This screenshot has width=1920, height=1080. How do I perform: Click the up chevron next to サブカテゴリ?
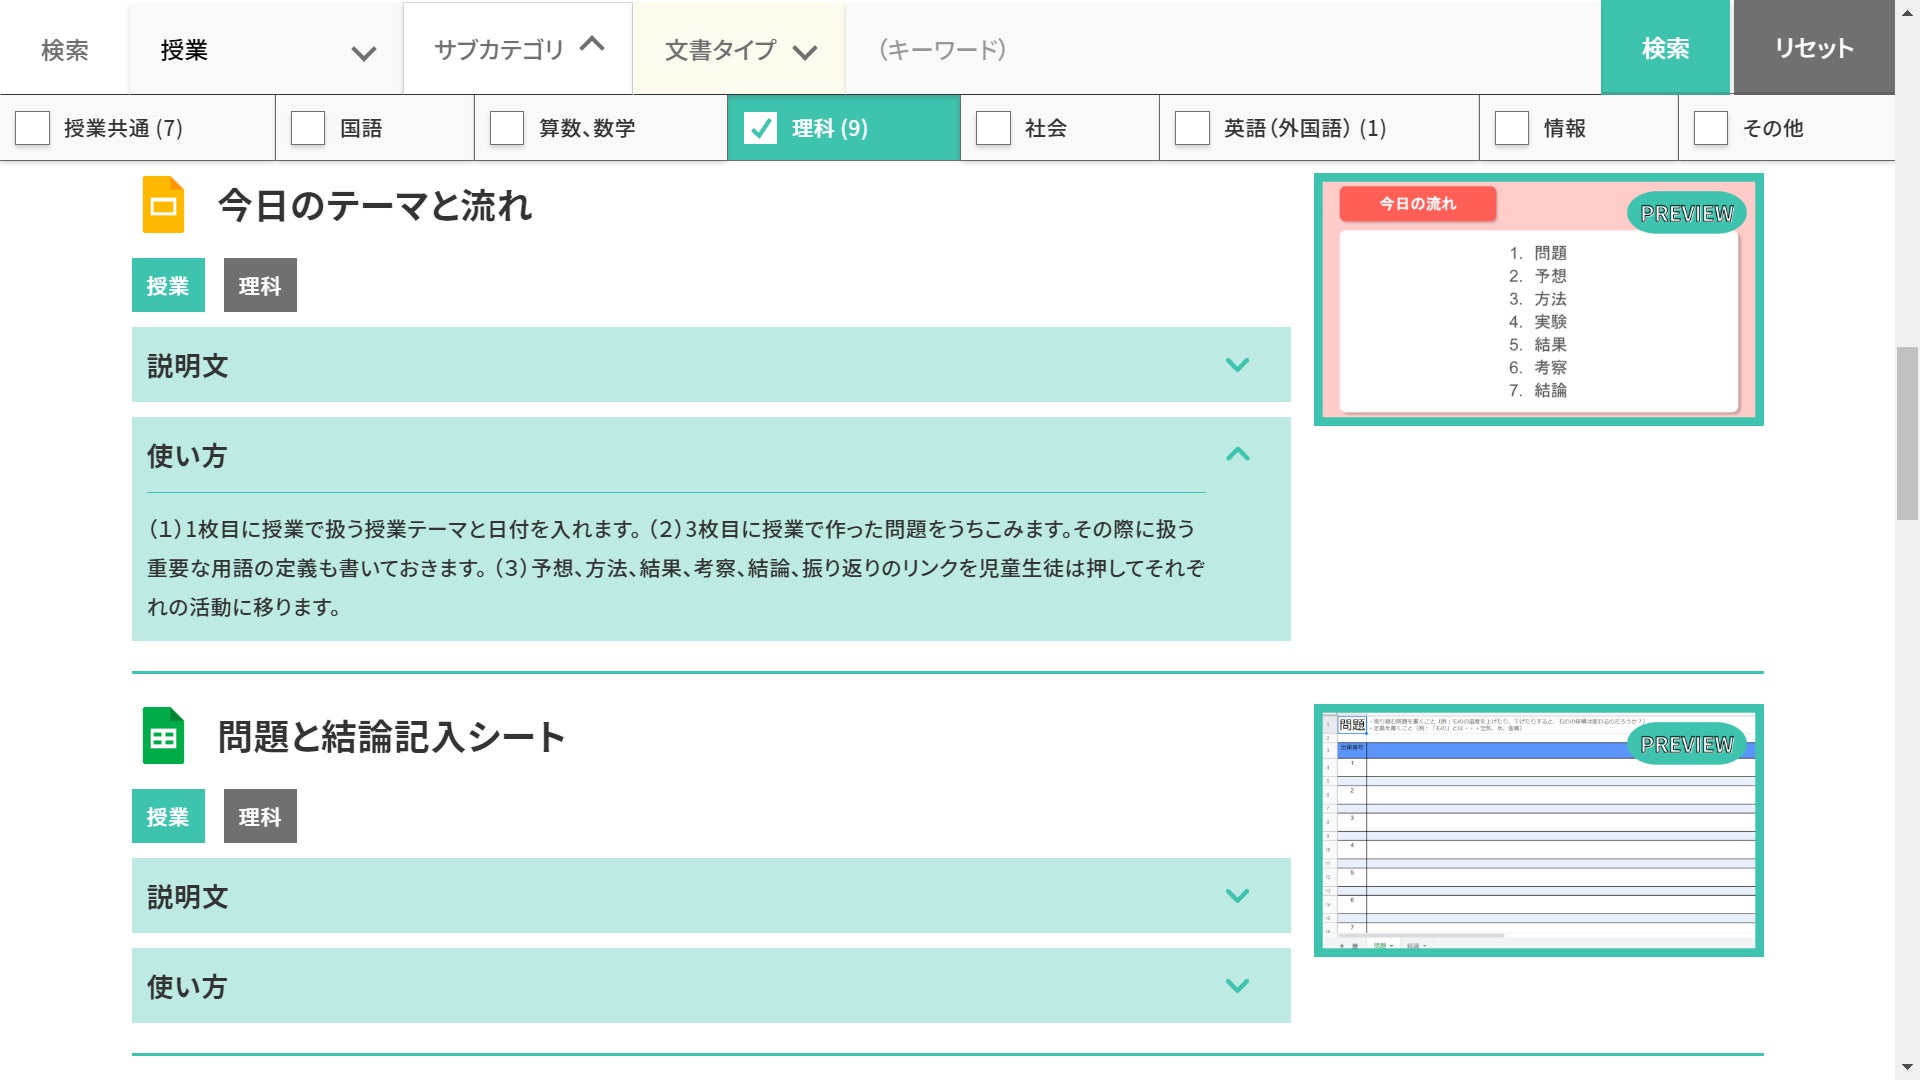(x=592, y=44)
